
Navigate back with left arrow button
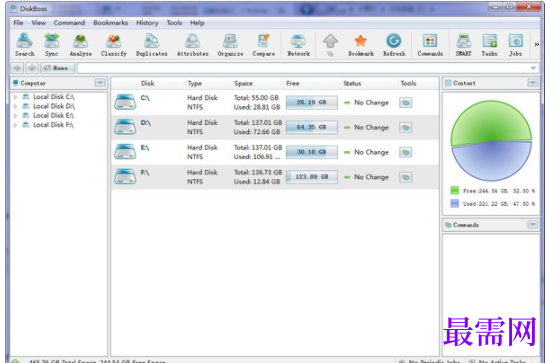[17, 68]
